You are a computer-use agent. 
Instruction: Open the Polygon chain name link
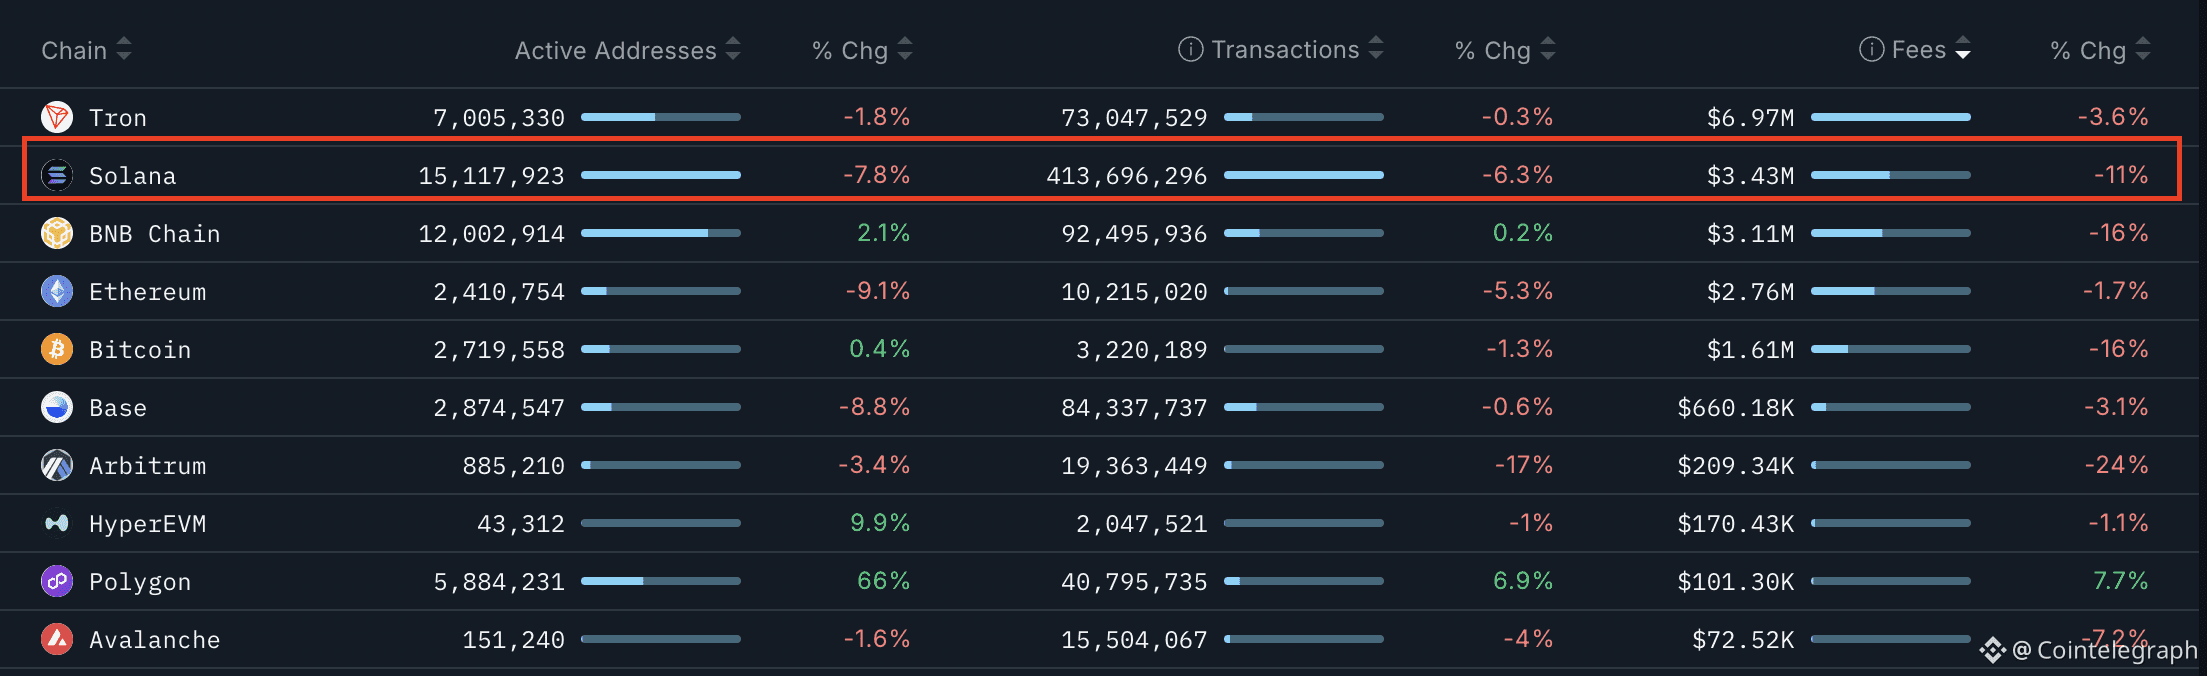pyautogui.click(x=140, y=582)
